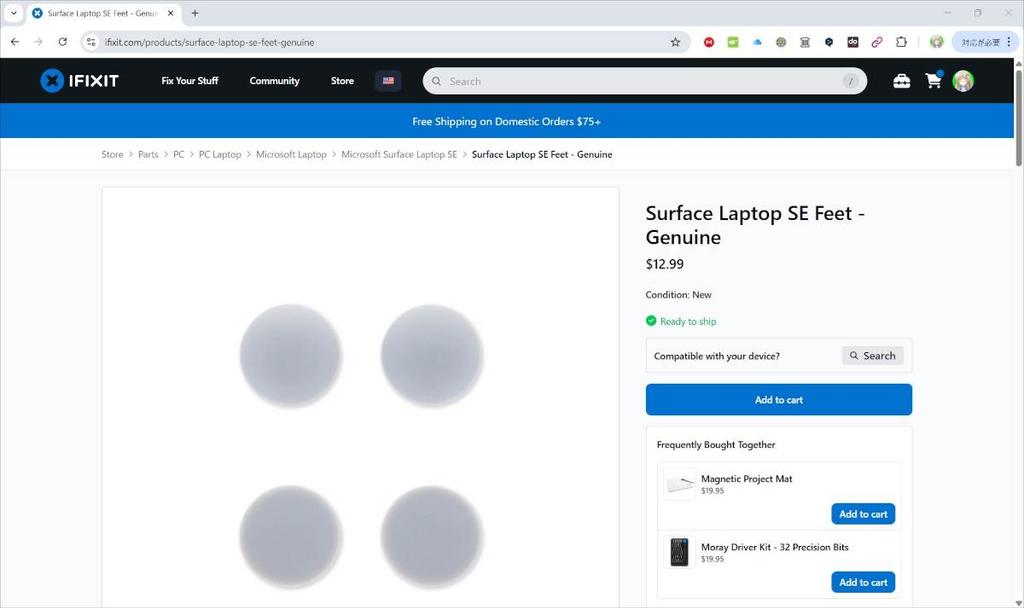Click the user profile avatar

(x=963, y=81)
